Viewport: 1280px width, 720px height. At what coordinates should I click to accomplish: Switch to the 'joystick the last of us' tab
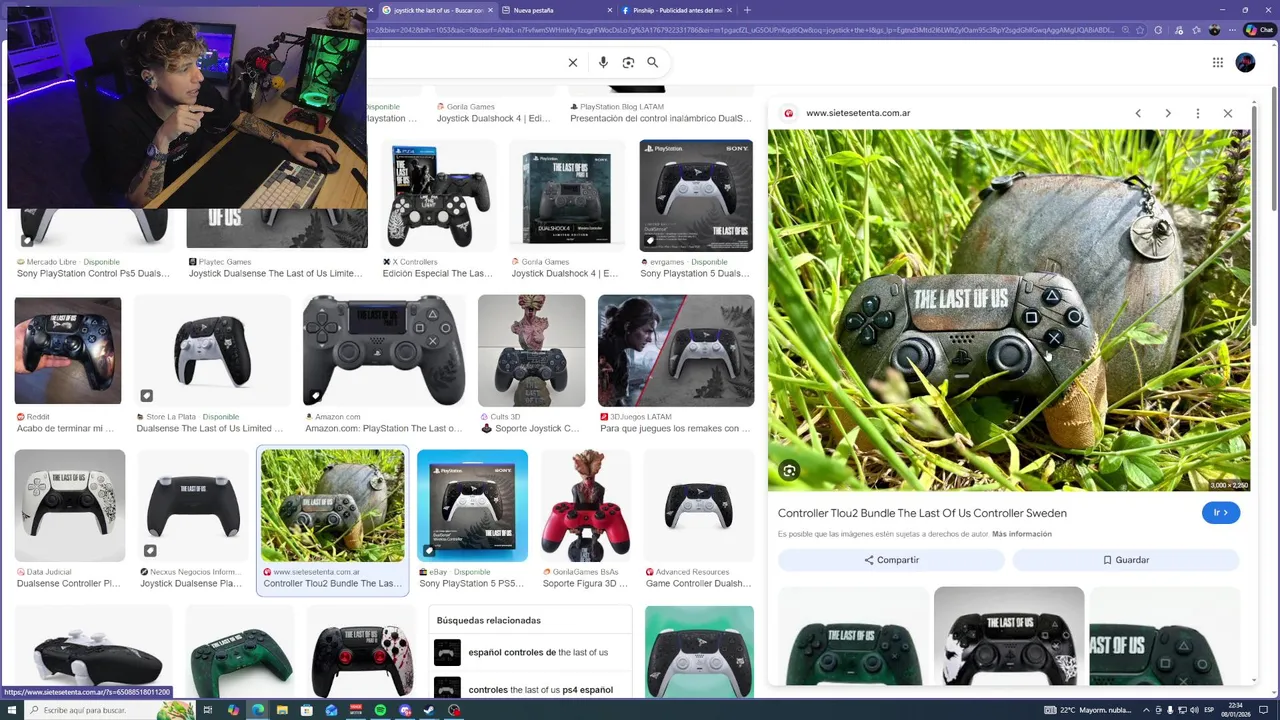click(x=438, y=10)
